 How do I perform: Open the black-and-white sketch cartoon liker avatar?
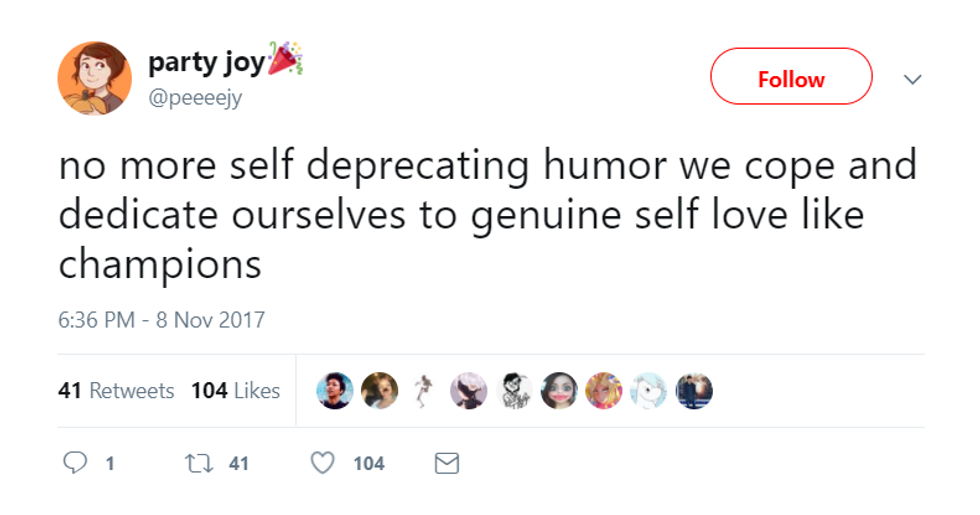point(514,391)
